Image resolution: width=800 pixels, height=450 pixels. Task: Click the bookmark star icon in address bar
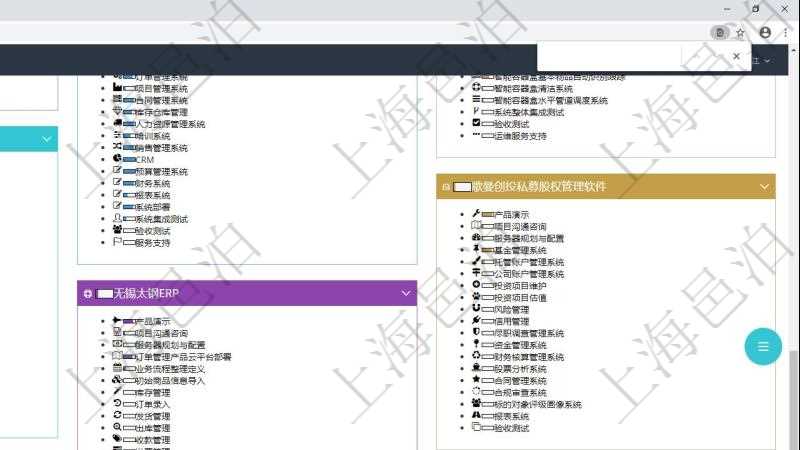(740, 32)
